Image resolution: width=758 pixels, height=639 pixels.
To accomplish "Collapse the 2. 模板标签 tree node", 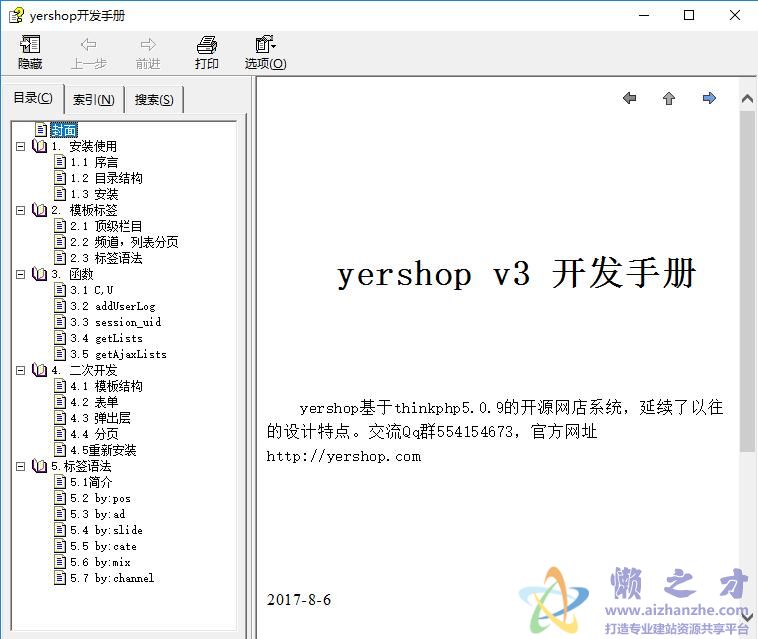I will [x=20, y=210].
